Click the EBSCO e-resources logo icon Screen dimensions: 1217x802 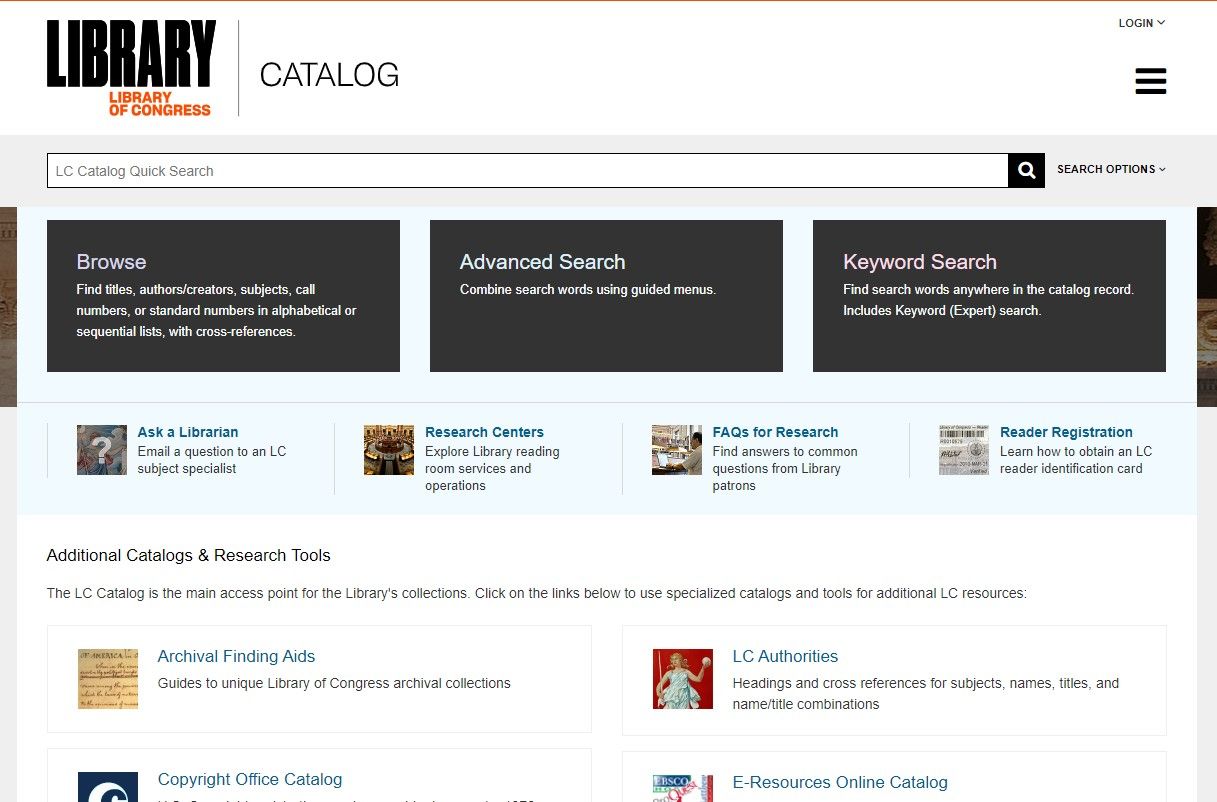[683, 787]
